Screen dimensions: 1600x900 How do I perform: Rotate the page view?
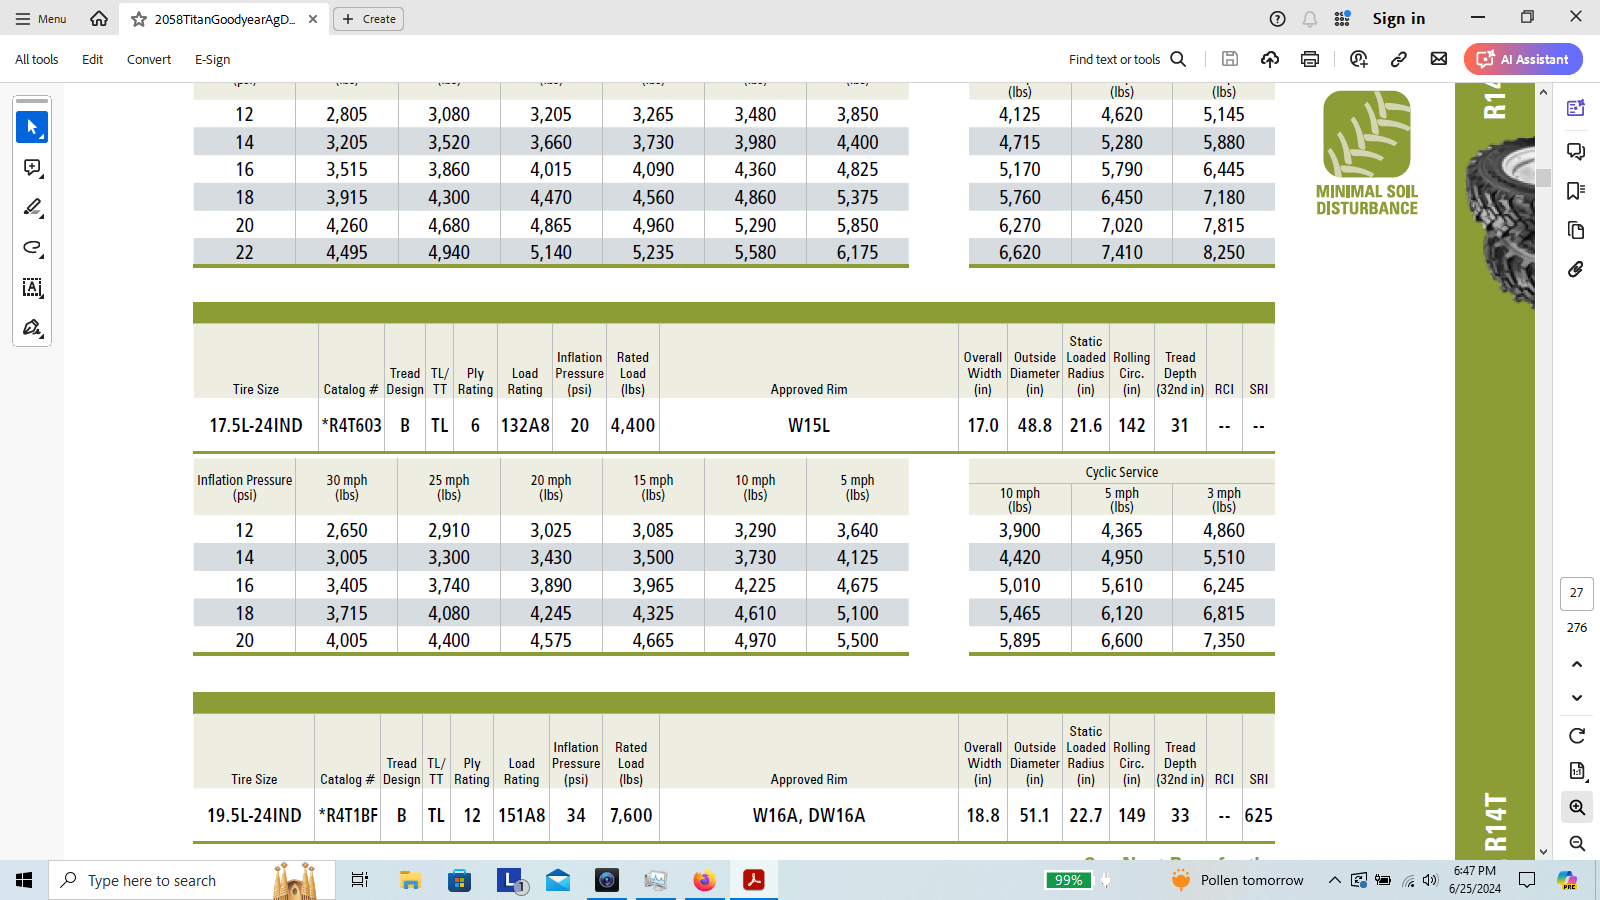(x=1577, y=736)
